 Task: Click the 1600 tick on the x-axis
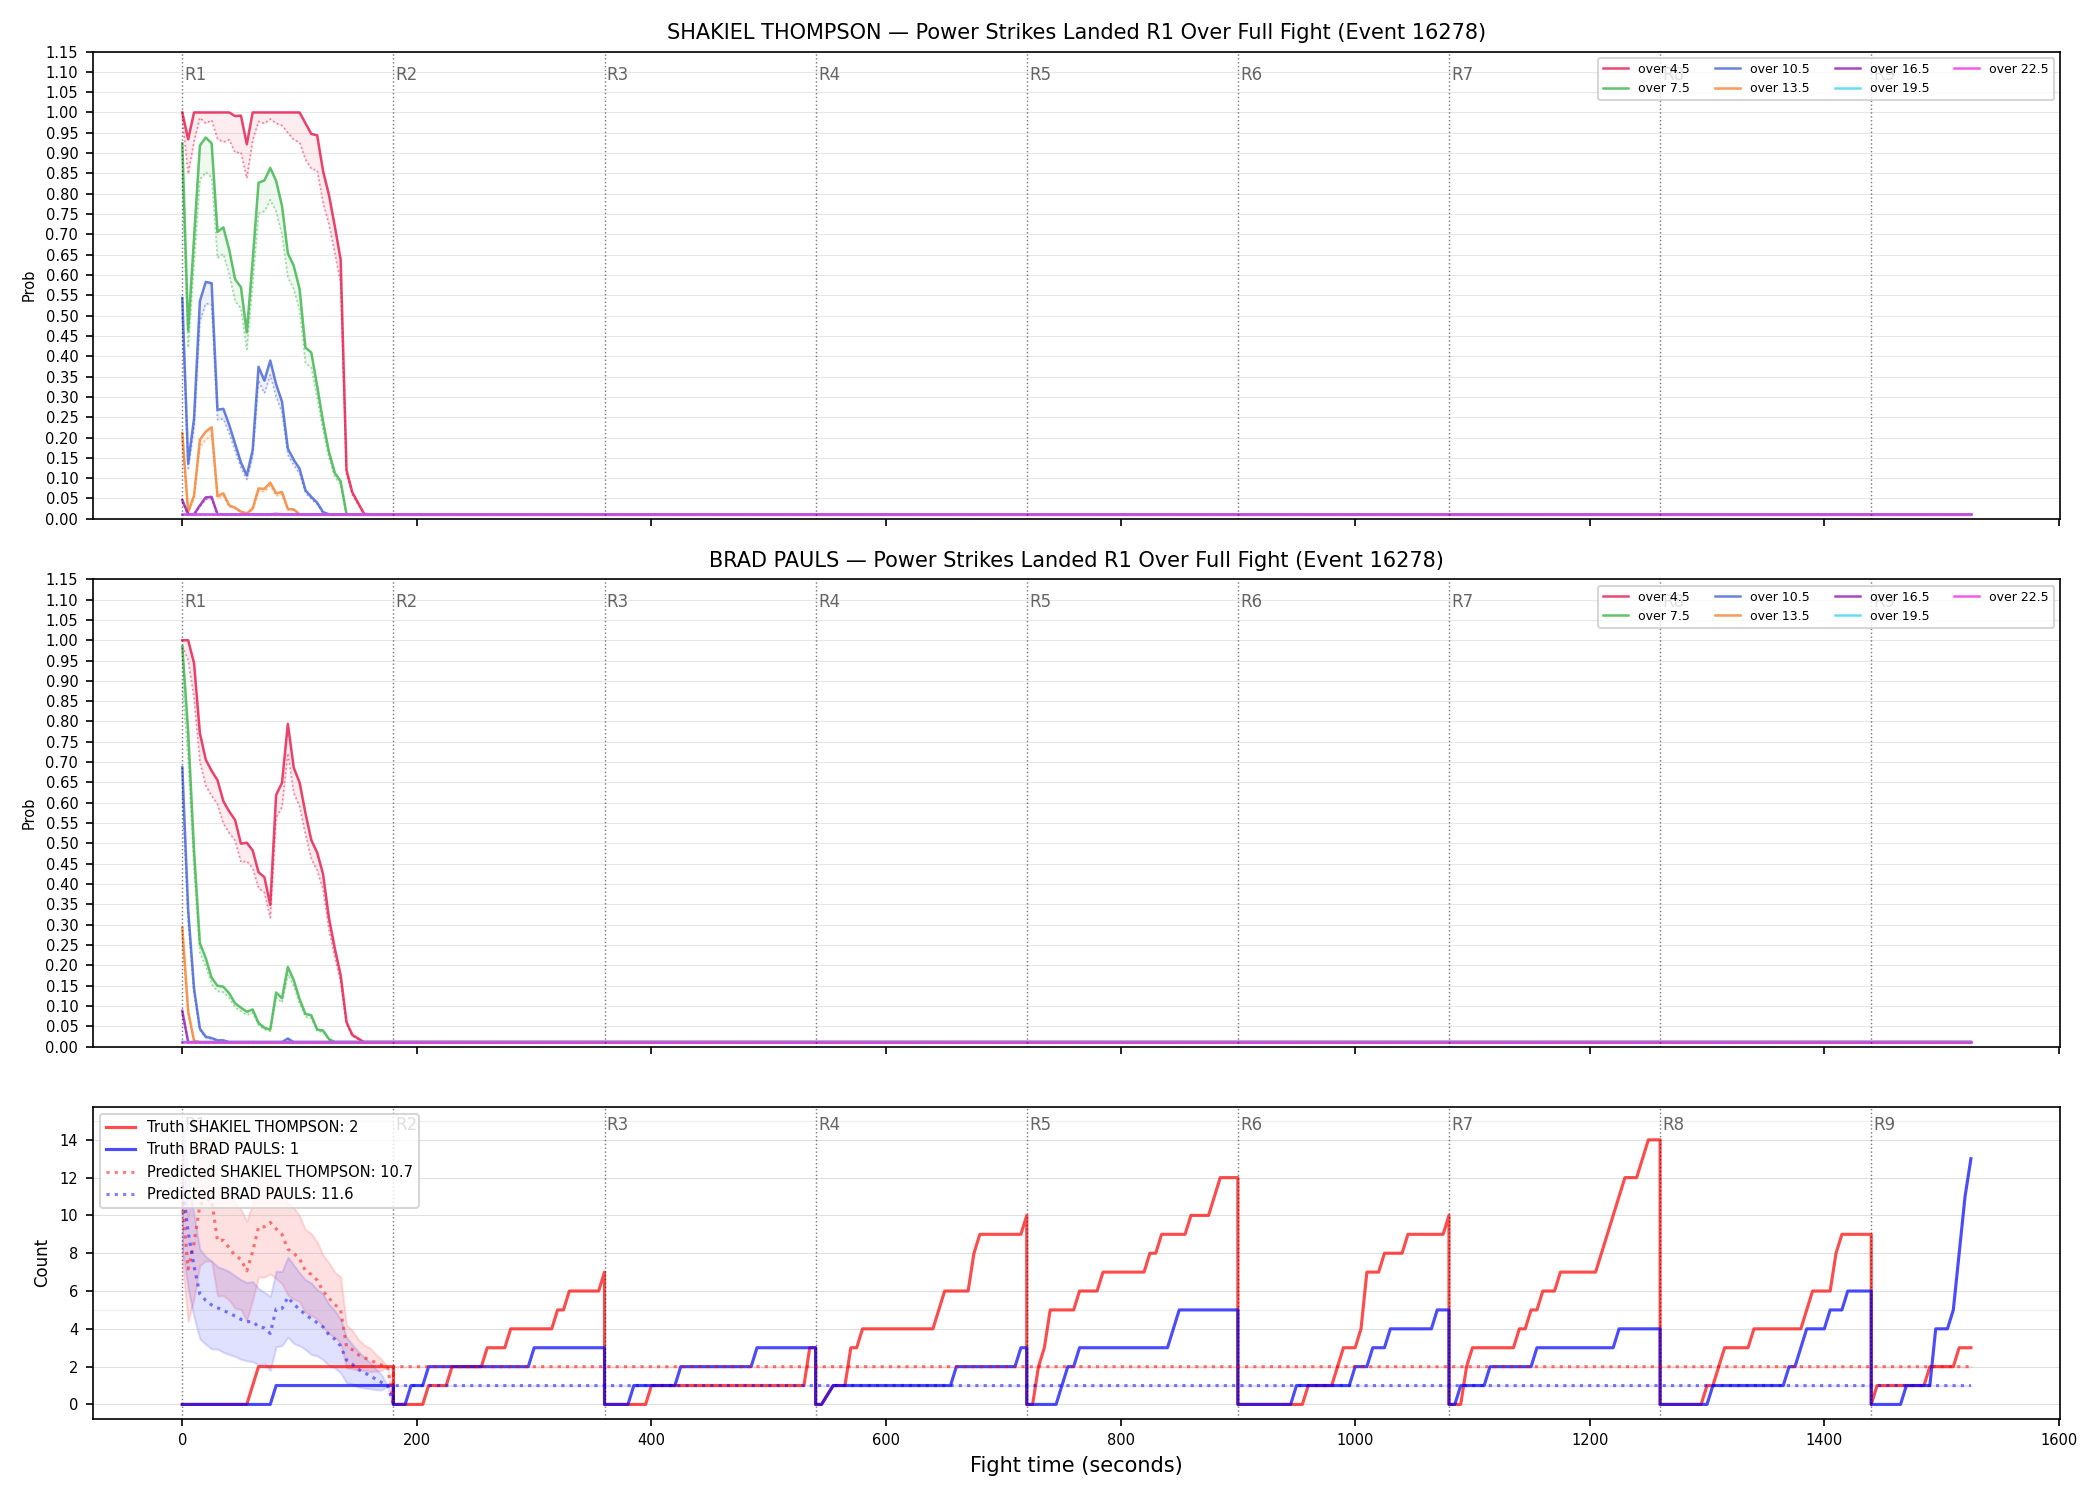[2059, 1440]
